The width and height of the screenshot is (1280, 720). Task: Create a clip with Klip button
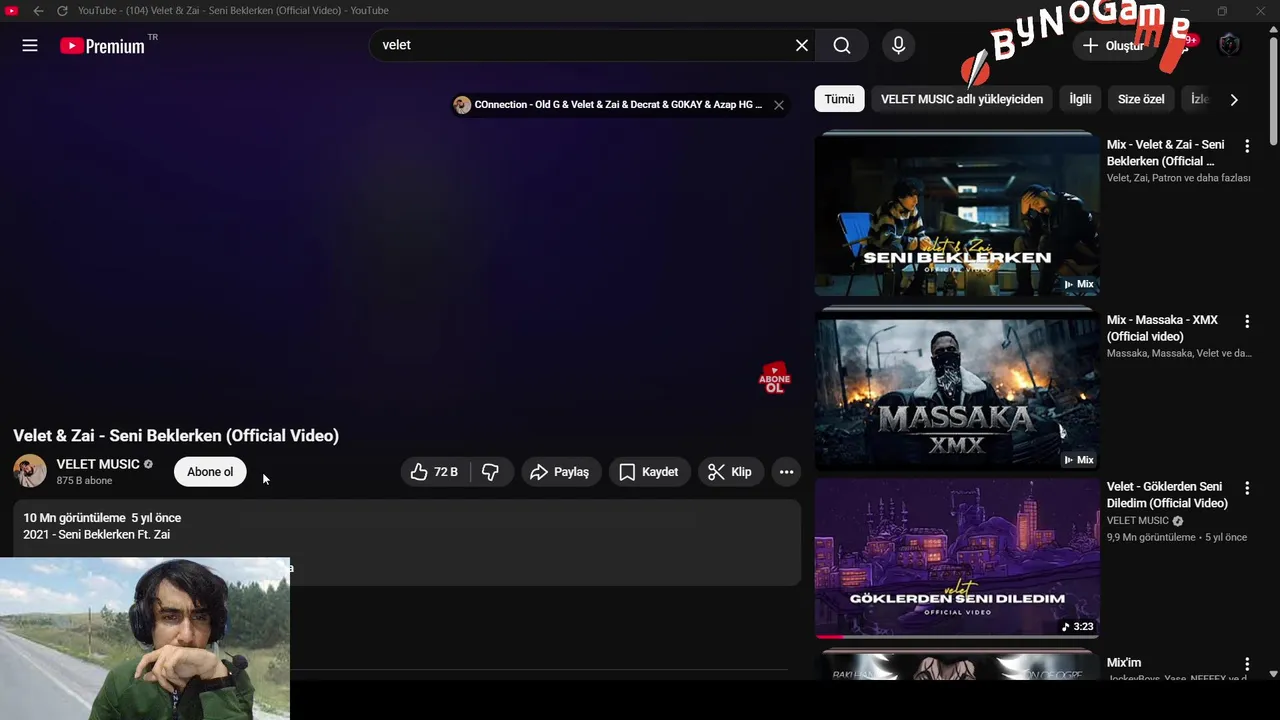[731, 472]
